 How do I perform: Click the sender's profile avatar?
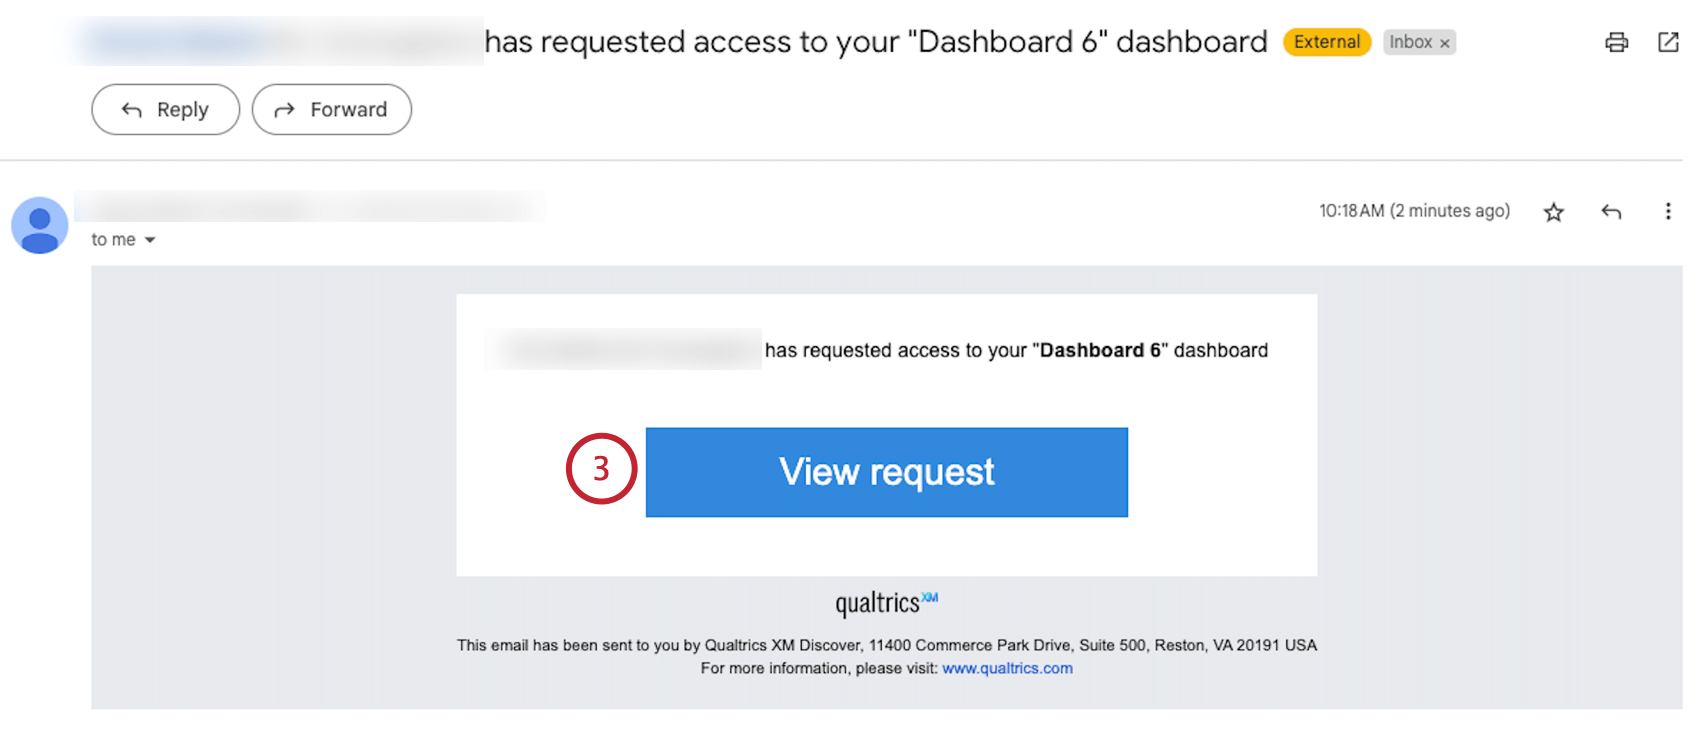point(40,225)
